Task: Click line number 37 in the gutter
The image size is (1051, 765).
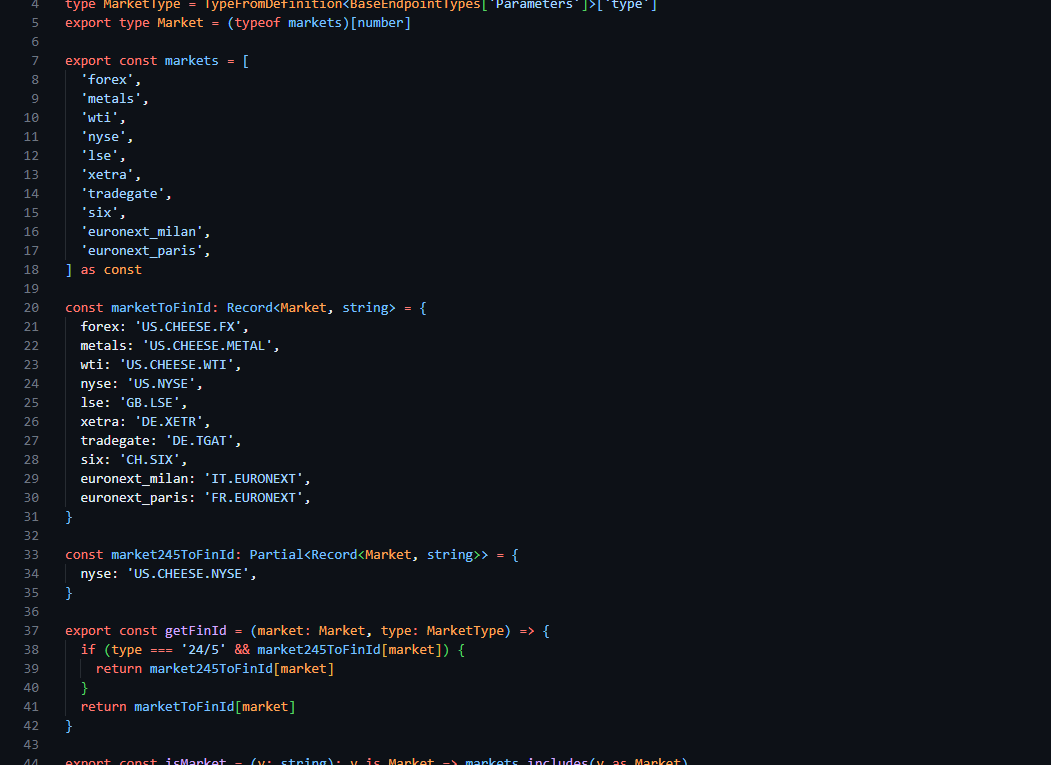Action: coord(31,630)
